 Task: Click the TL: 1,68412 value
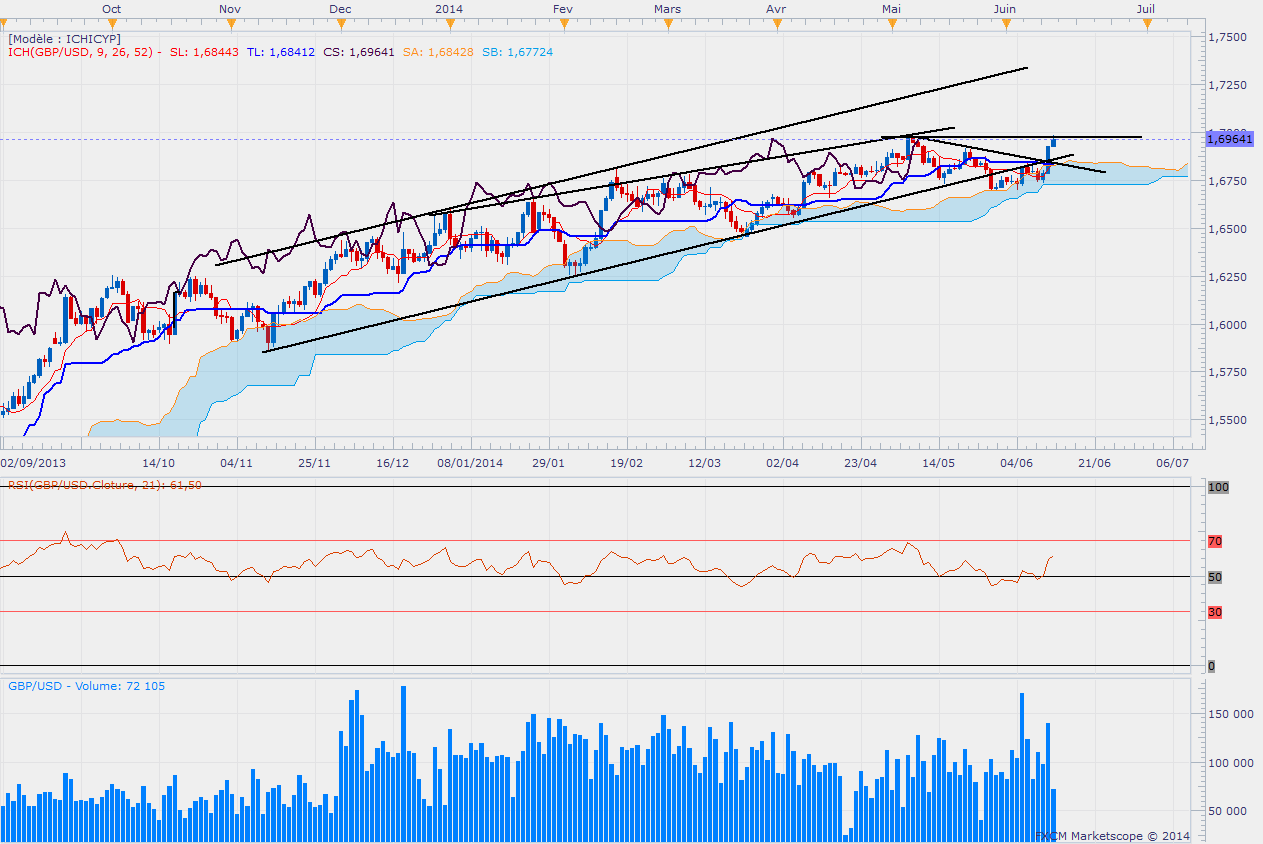[x=281, y=52]
